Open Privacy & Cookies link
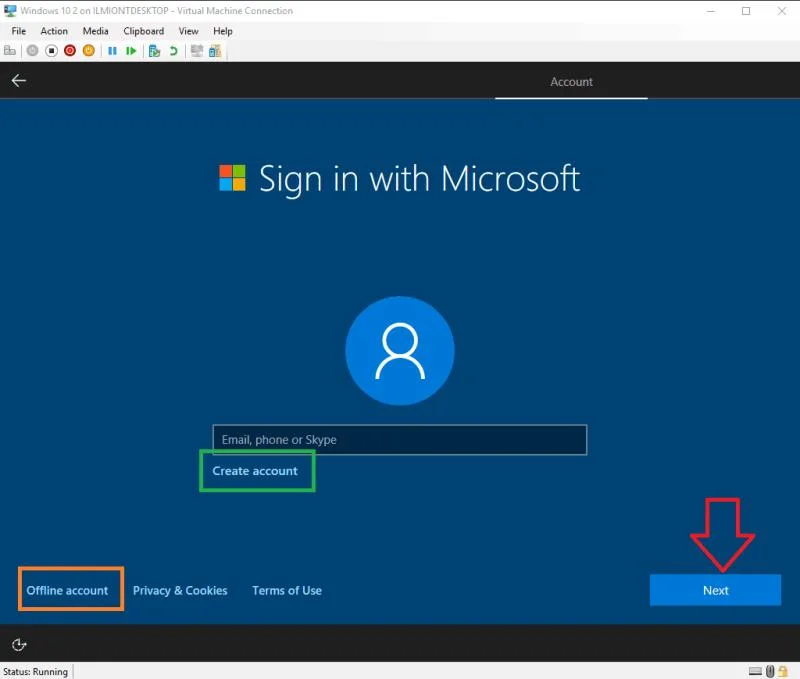The height and width of the screenshot is (679, 800). pos(180,590)
